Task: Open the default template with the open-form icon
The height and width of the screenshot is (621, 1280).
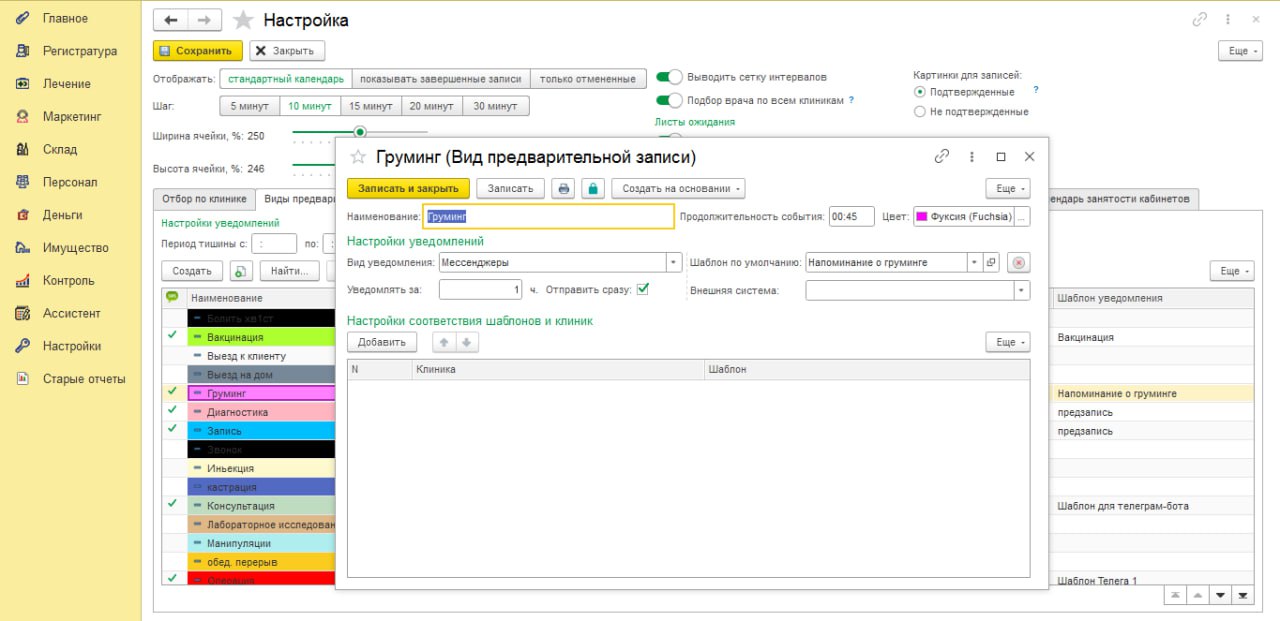Action: pyautogui.click(x=991, y=262)
